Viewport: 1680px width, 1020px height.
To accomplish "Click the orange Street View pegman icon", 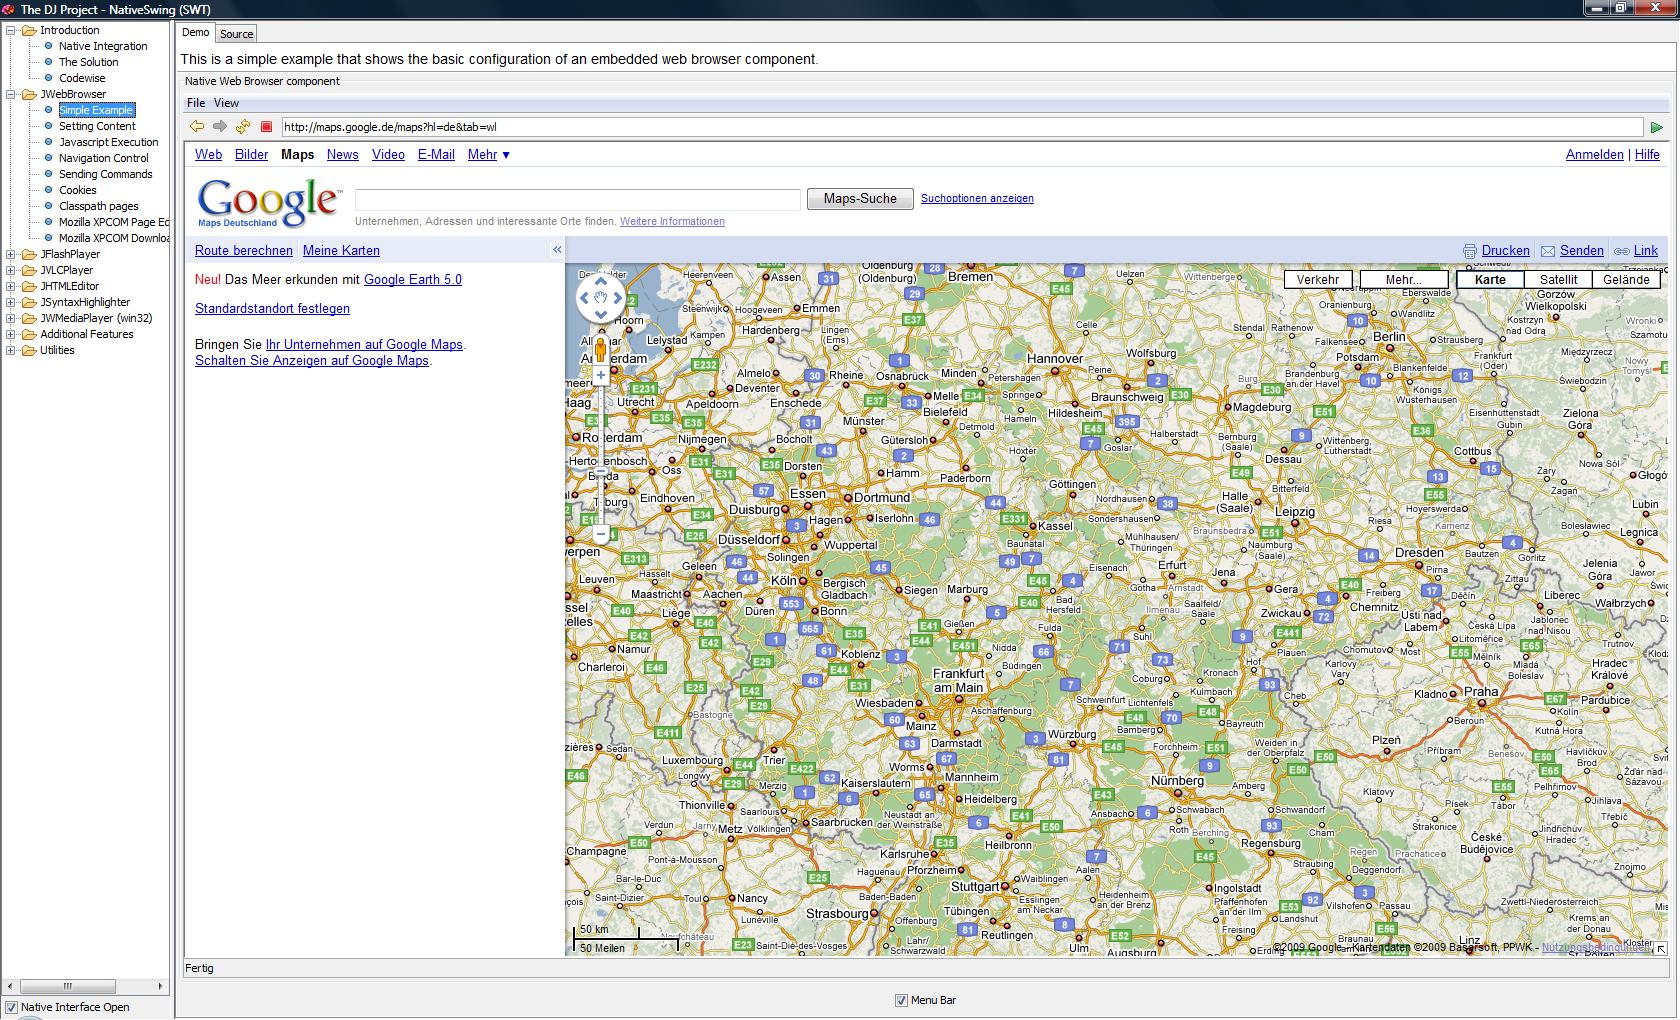I will click(x=601, y=349).
